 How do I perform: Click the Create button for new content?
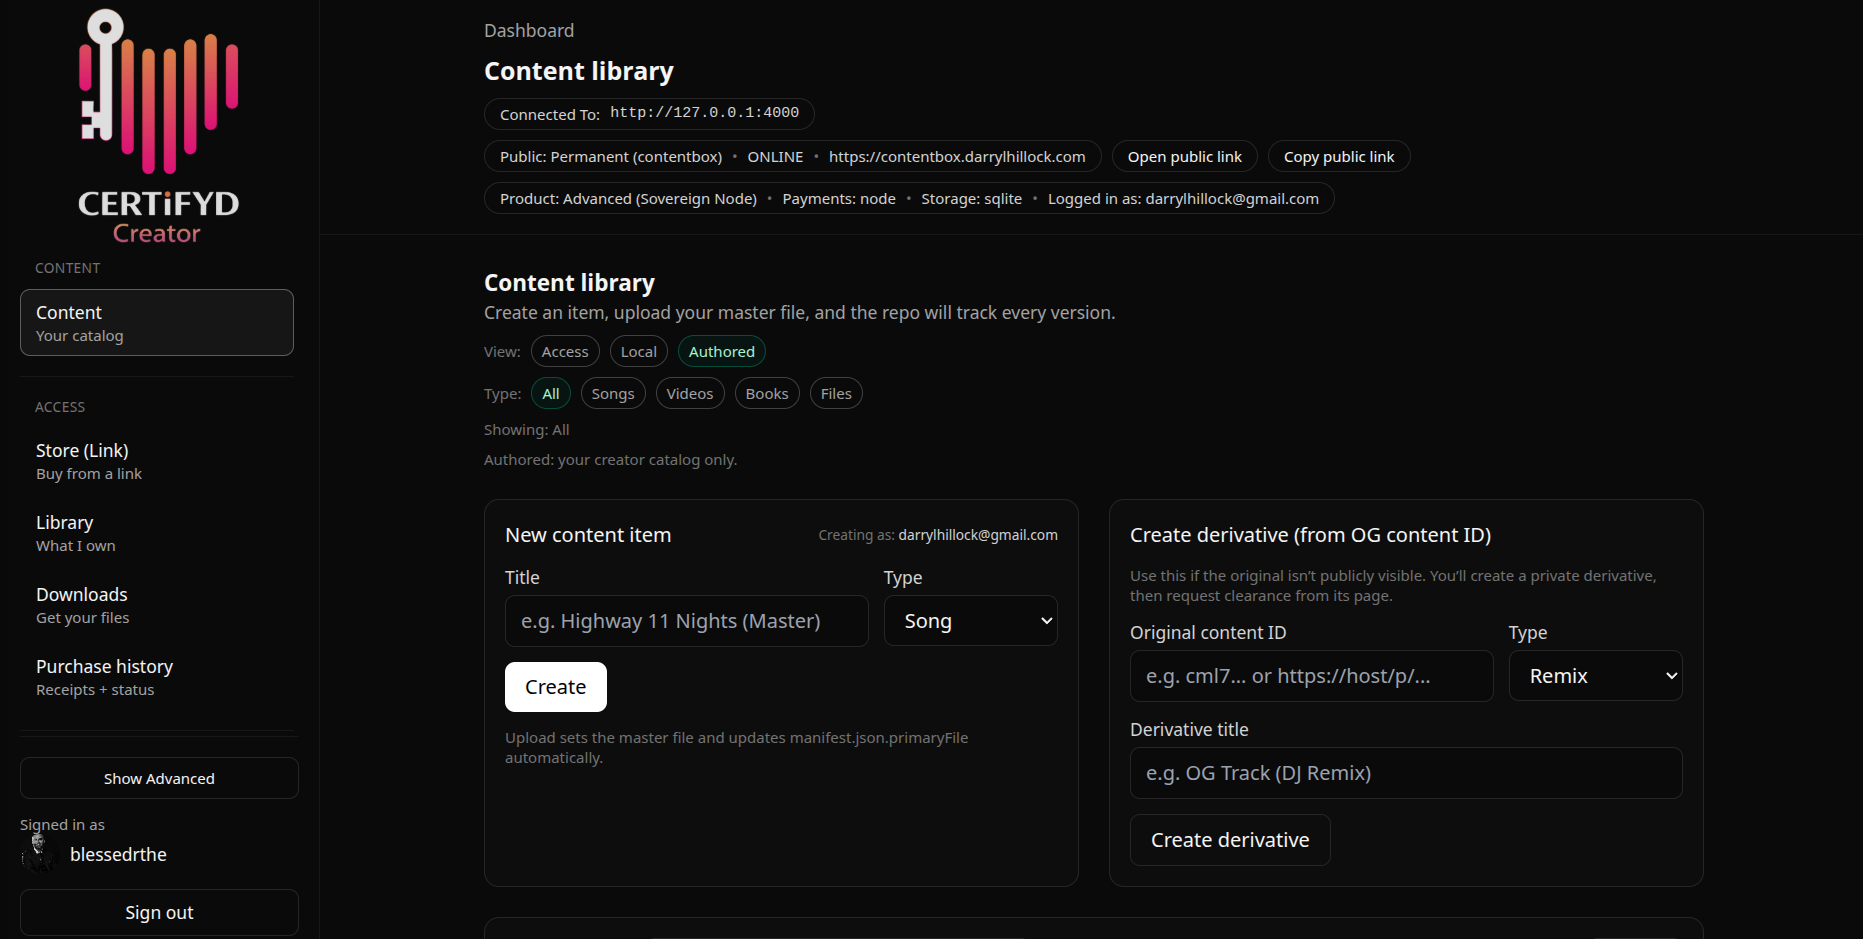[x=555, y=687]
